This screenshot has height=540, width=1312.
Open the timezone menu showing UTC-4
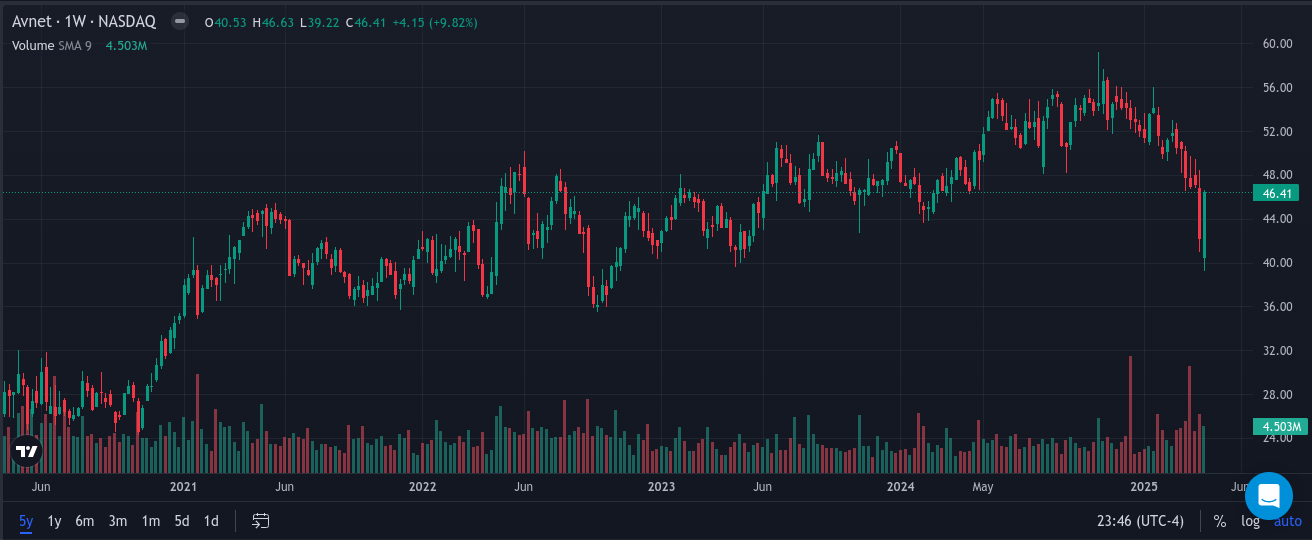[x=1140, y=521]
